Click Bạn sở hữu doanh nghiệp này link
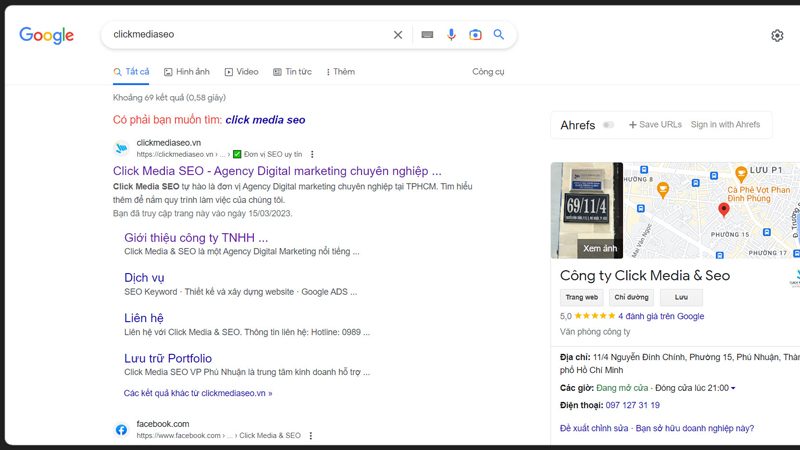Screen dimensions: 800x450 (x=694, y=428)
